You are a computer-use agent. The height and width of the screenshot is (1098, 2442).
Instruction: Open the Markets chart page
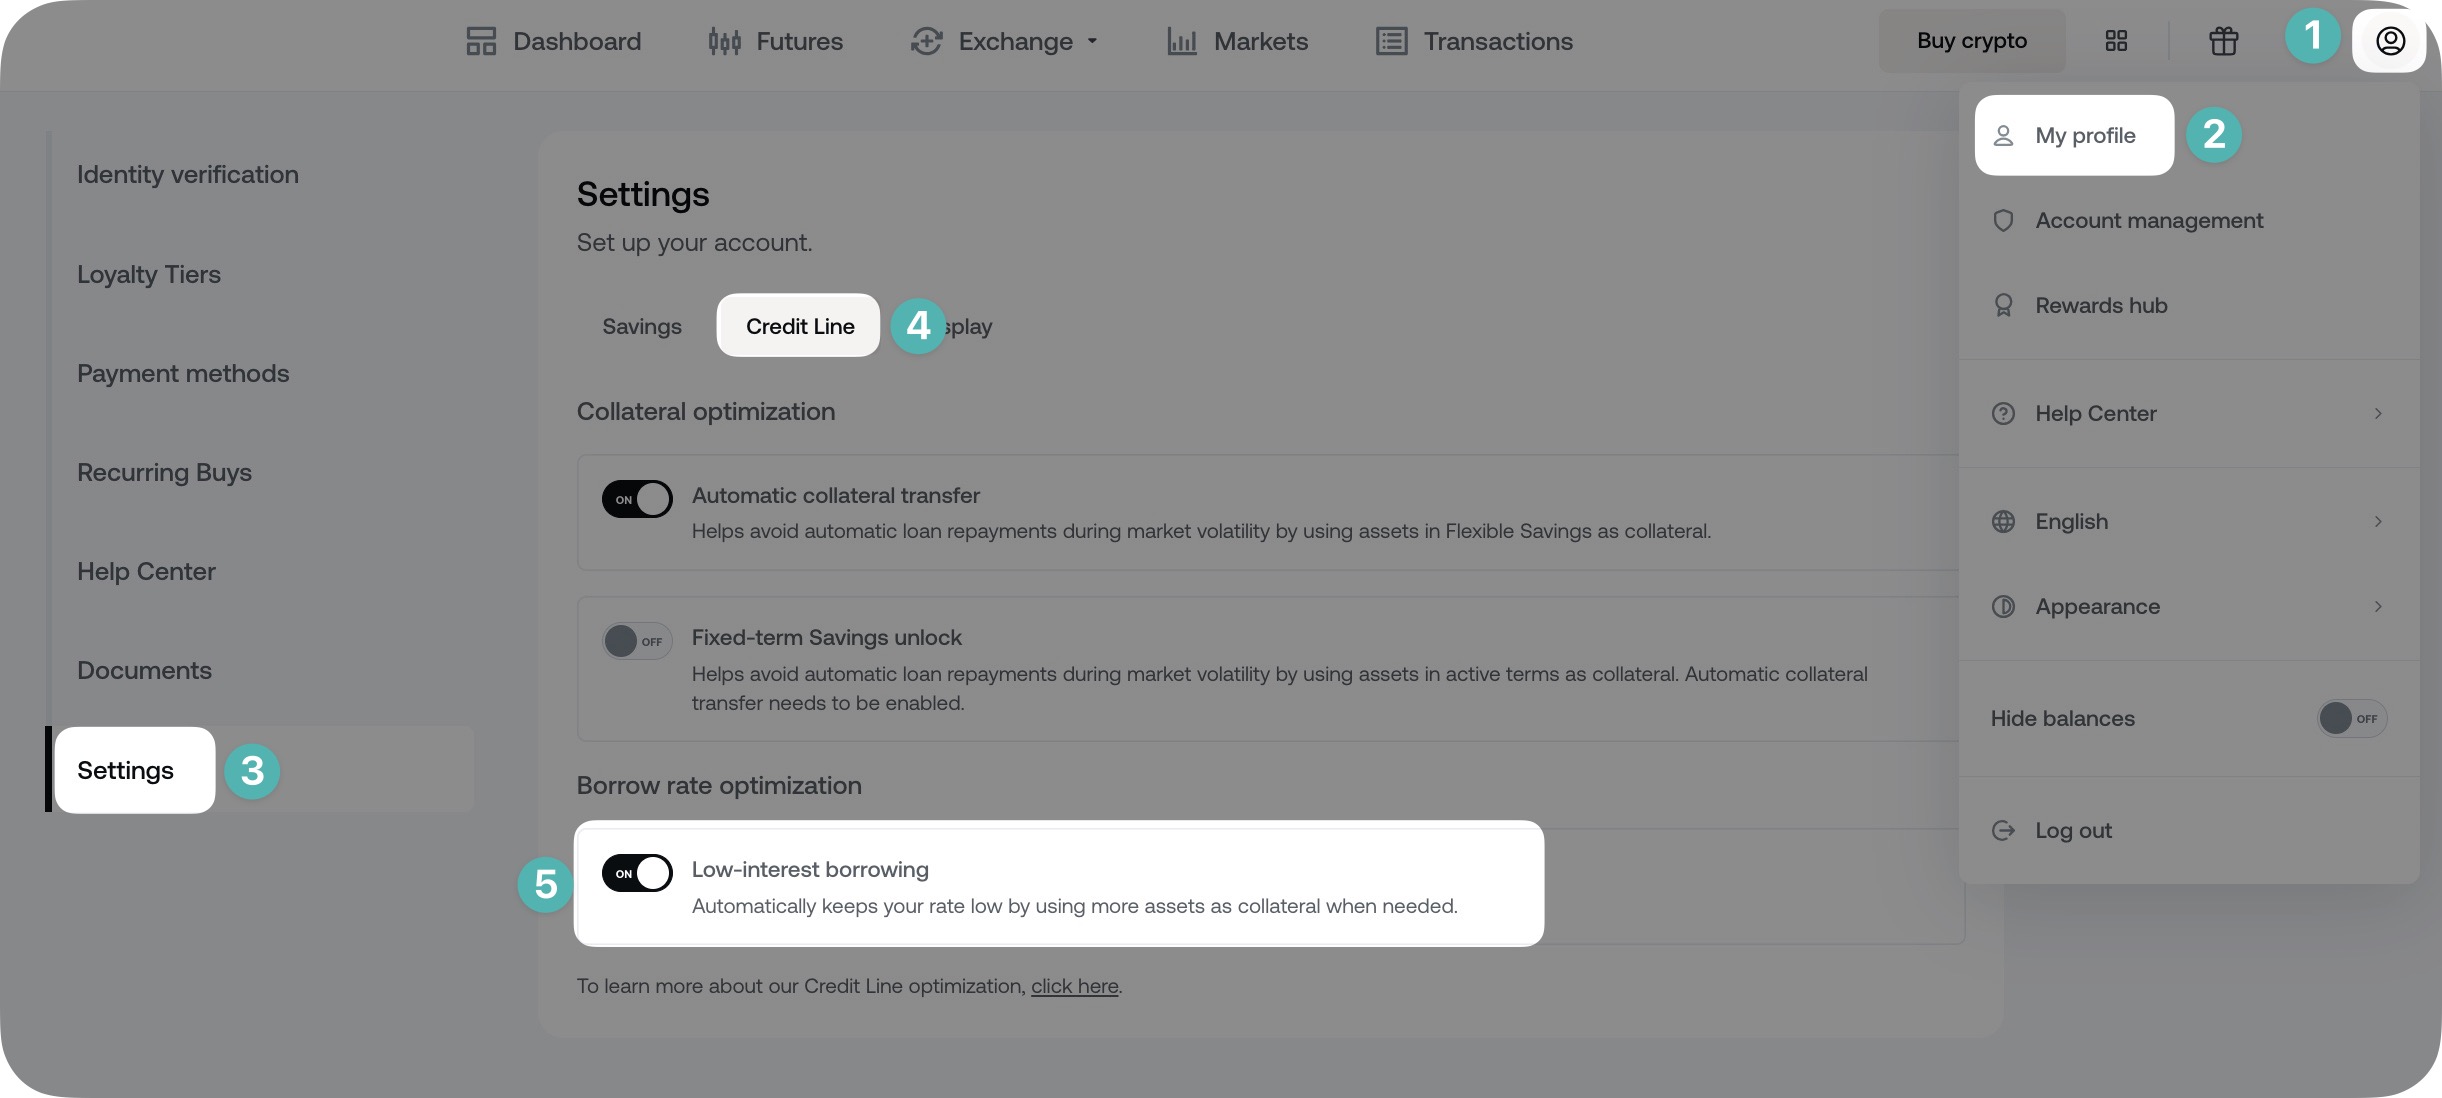1237,41
